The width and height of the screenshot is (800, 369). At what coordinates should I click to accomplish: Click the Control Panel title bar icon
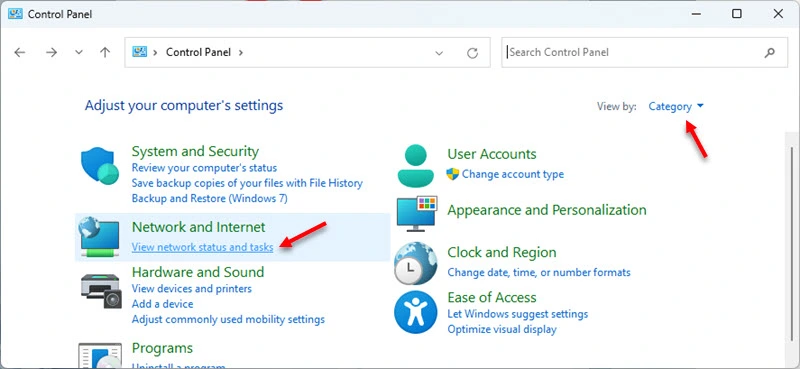(x=15, y=14)
